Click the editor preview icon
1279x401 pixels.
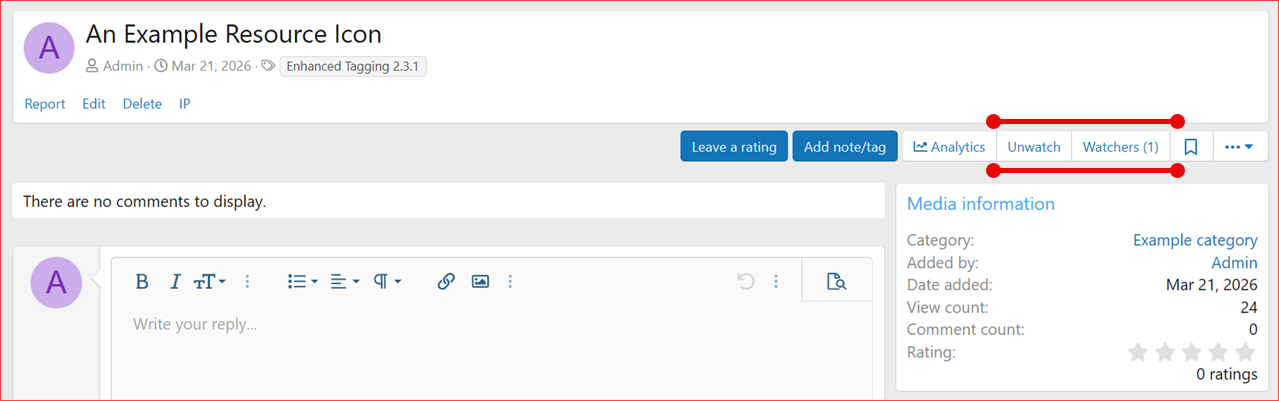click(x=836, y=282)
